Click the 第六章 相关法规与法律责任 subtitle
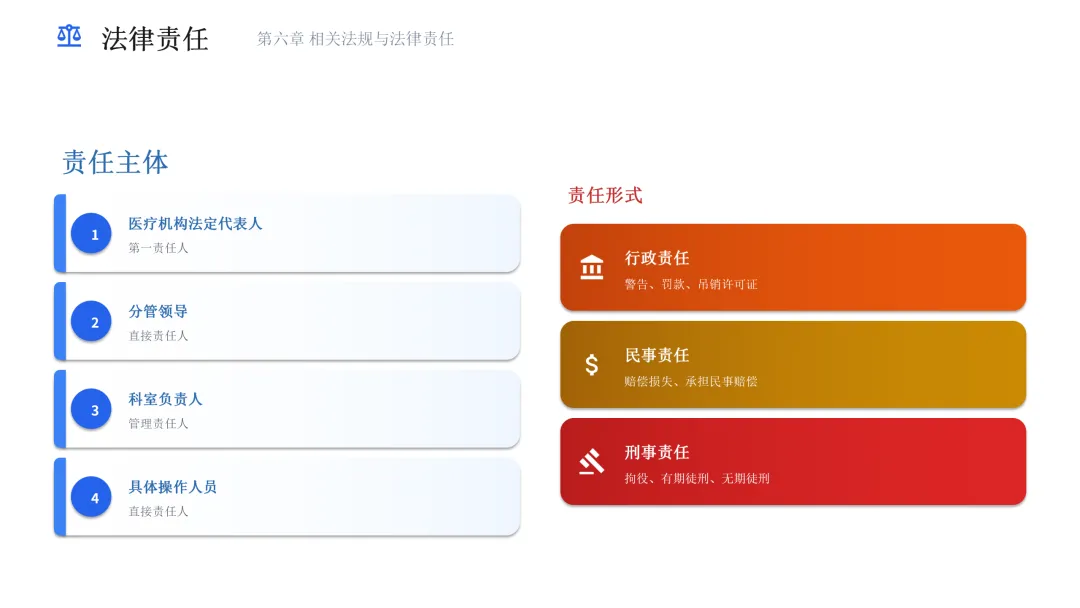 pyautogui.click(x=355, y=39)
